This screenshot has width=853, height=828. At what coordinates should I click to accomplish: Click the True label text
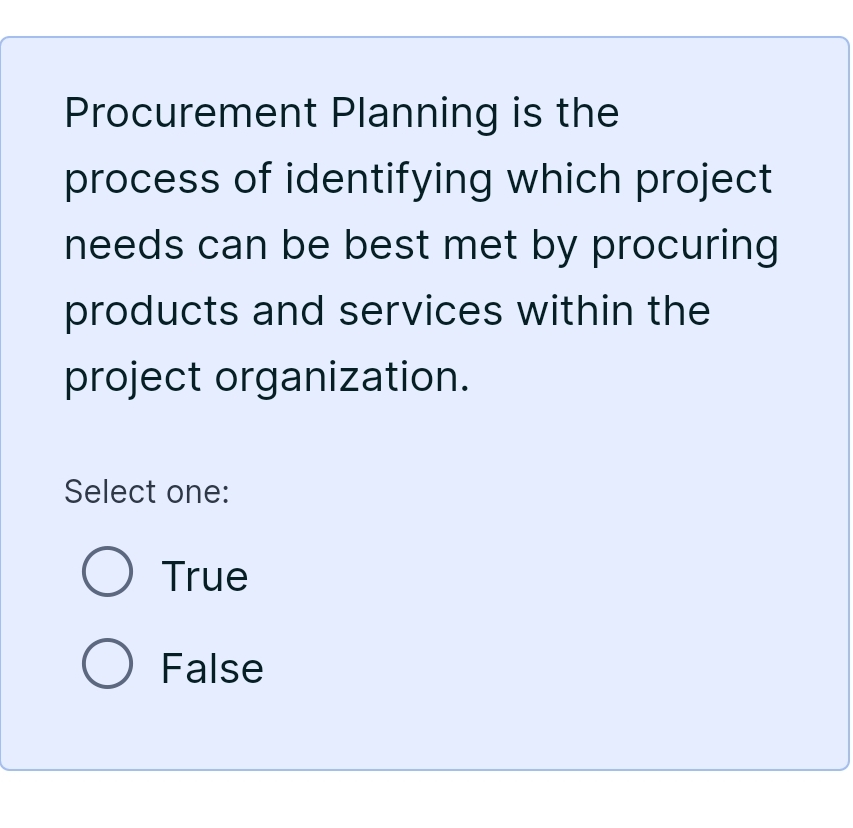pos(204,575)
